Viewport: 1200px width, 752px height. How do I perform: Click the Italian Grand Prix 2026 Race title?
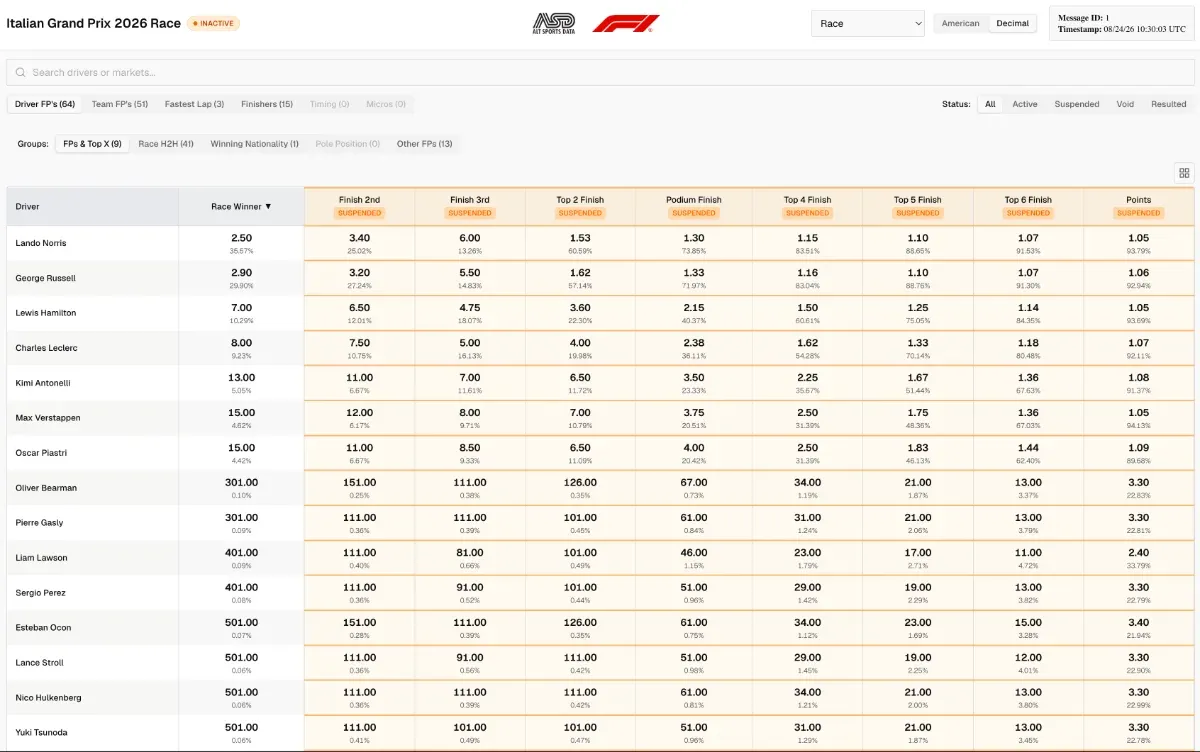(x=94, y=23)
